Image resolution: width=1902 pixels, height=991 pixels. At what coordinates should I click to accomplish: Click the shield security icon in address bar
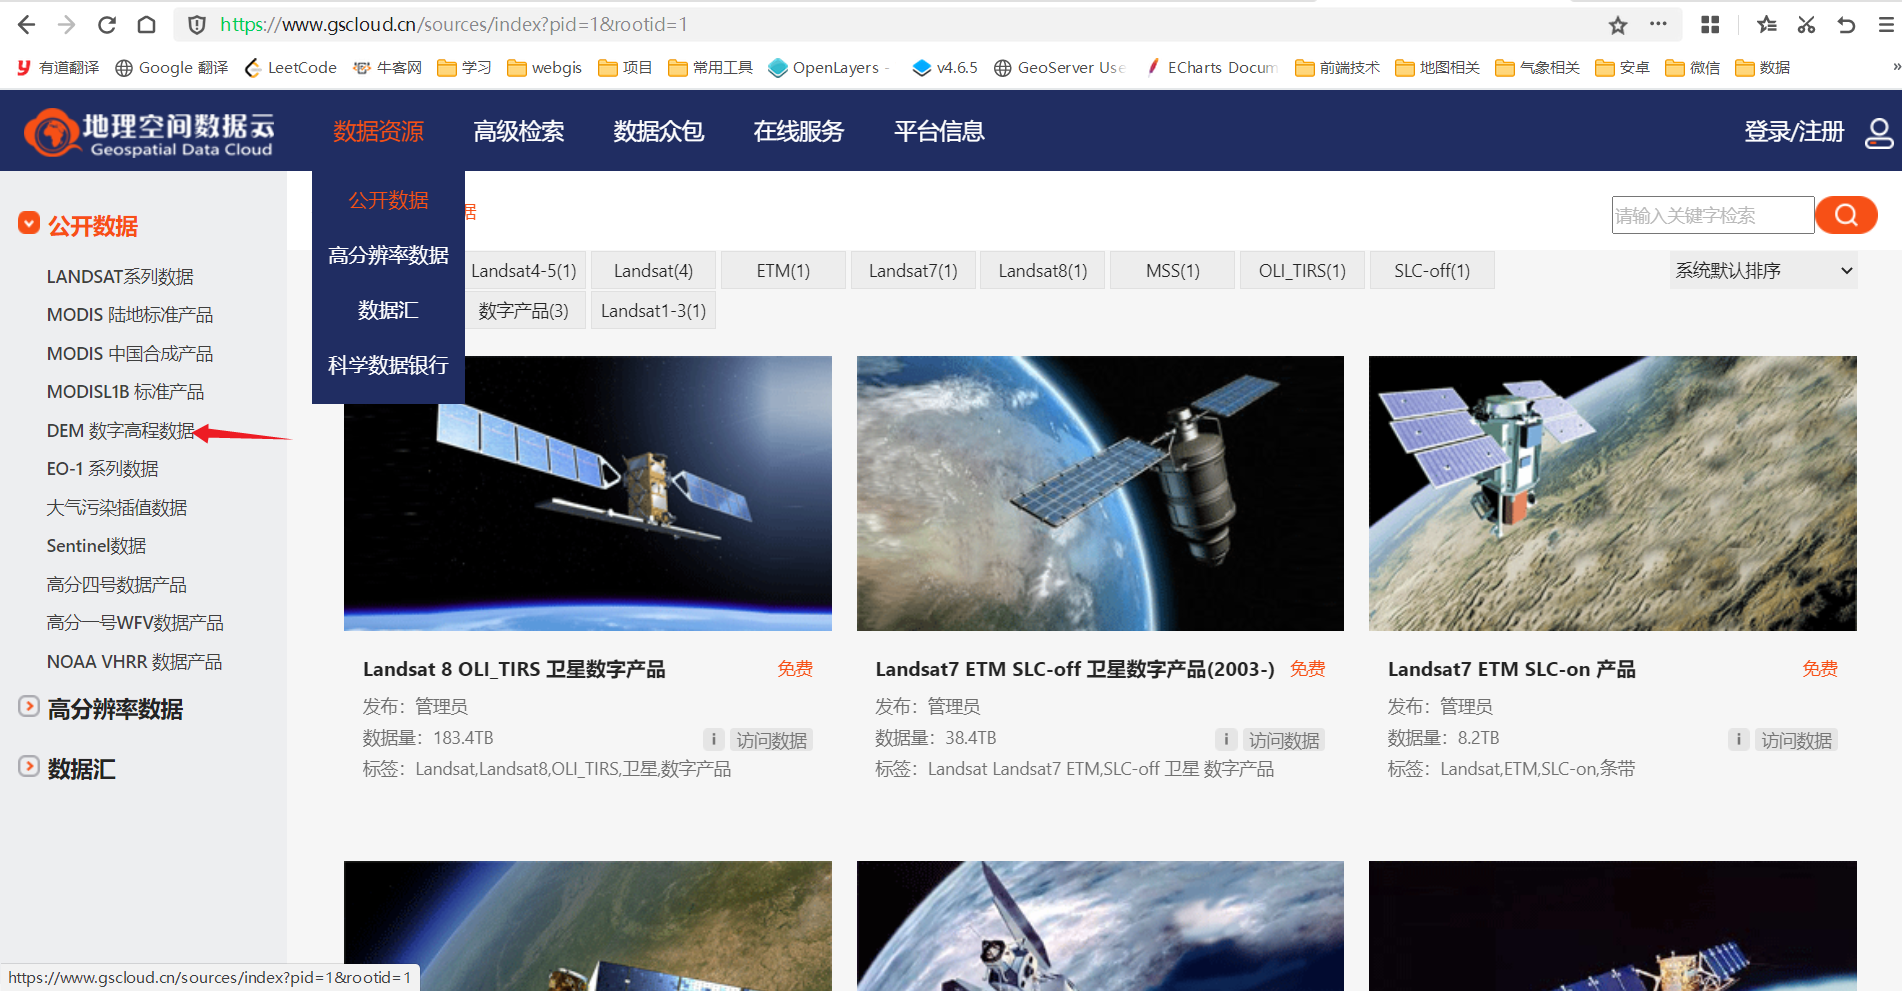(x=197, y=24)
